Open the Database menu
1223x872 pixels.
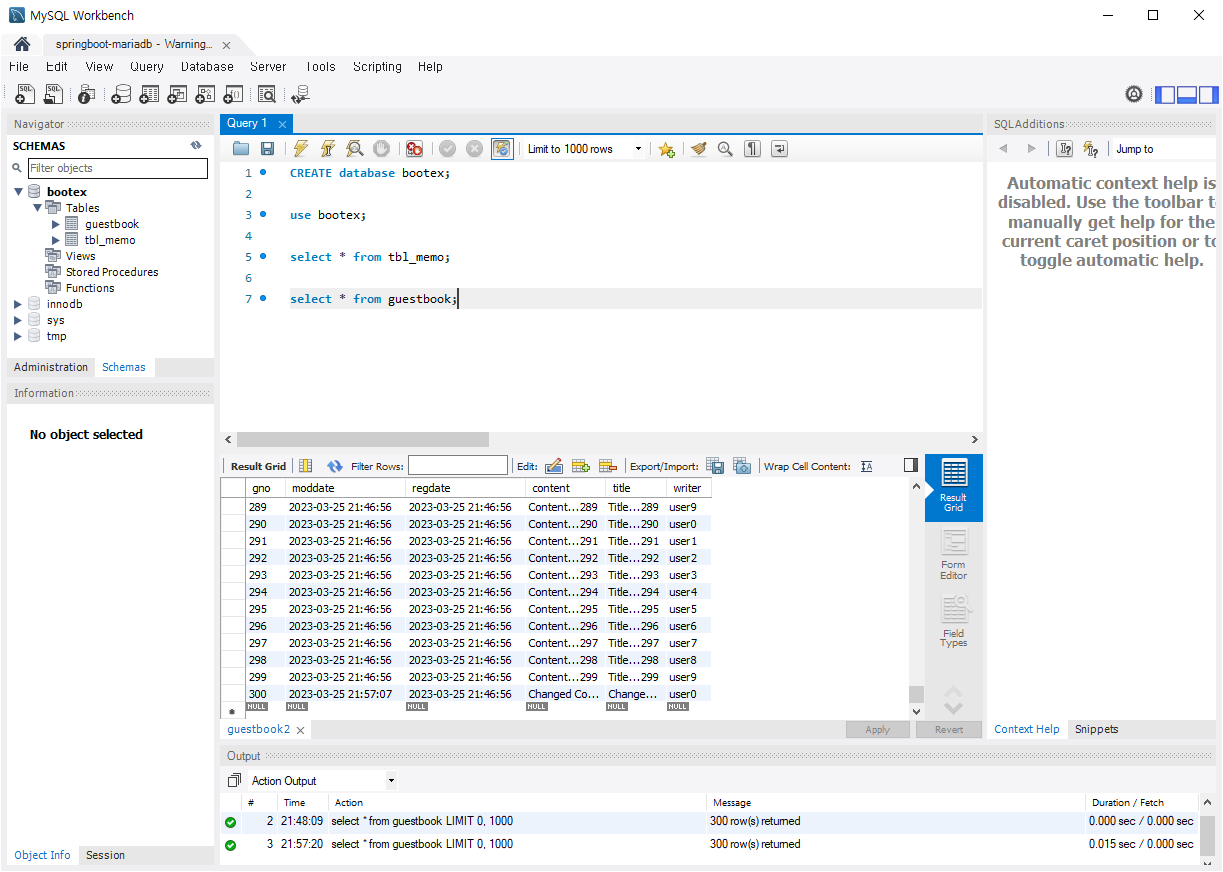point(207,67)
